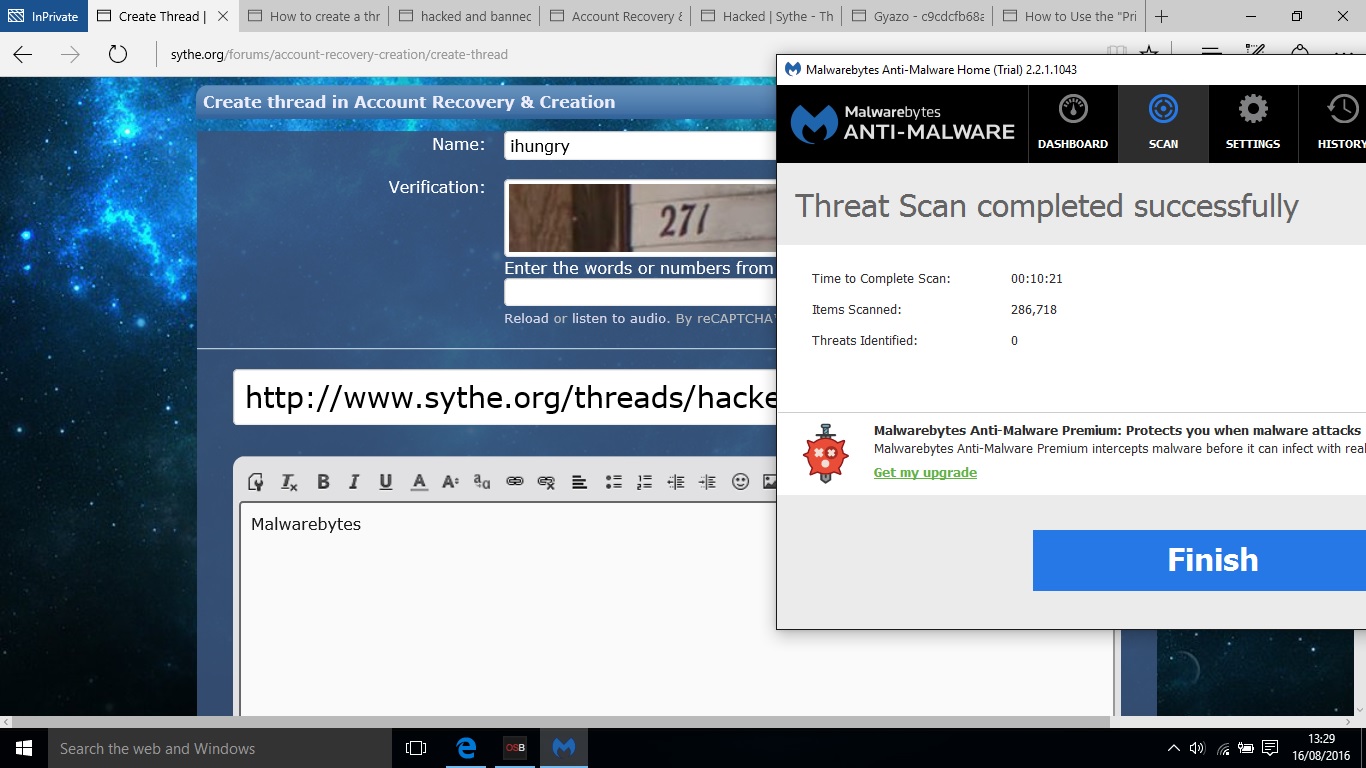
Task: Refresh the page with the reload icon
Action: tap(118, 54)
